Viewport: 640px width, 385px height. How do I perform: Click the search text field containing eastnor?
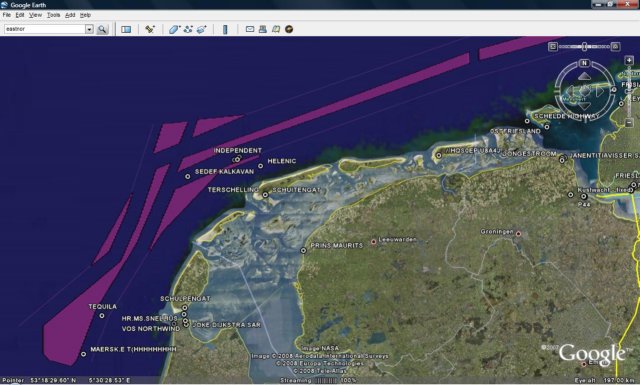coord(44,29)
